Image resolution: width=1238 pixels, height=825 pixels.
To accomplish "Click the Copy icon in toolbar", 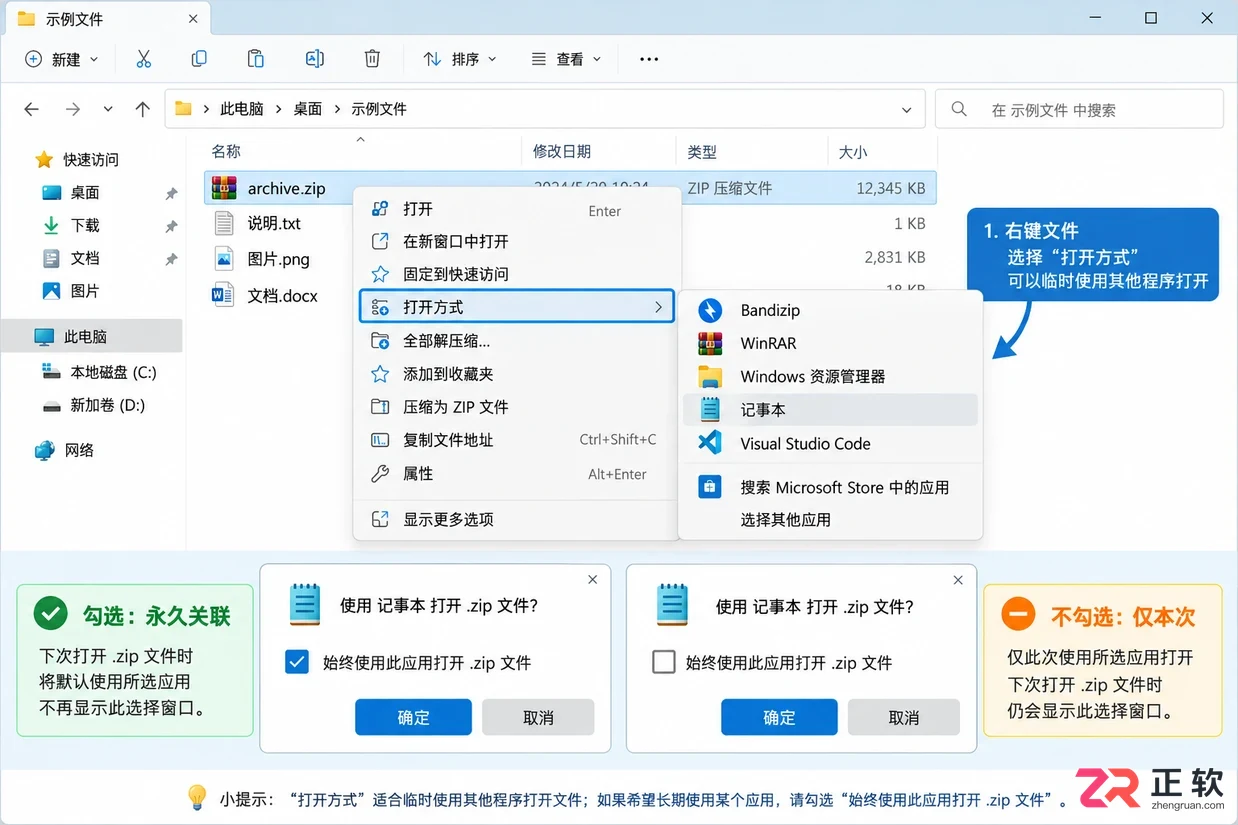I will pyautogui.click(x=199, y=59).
